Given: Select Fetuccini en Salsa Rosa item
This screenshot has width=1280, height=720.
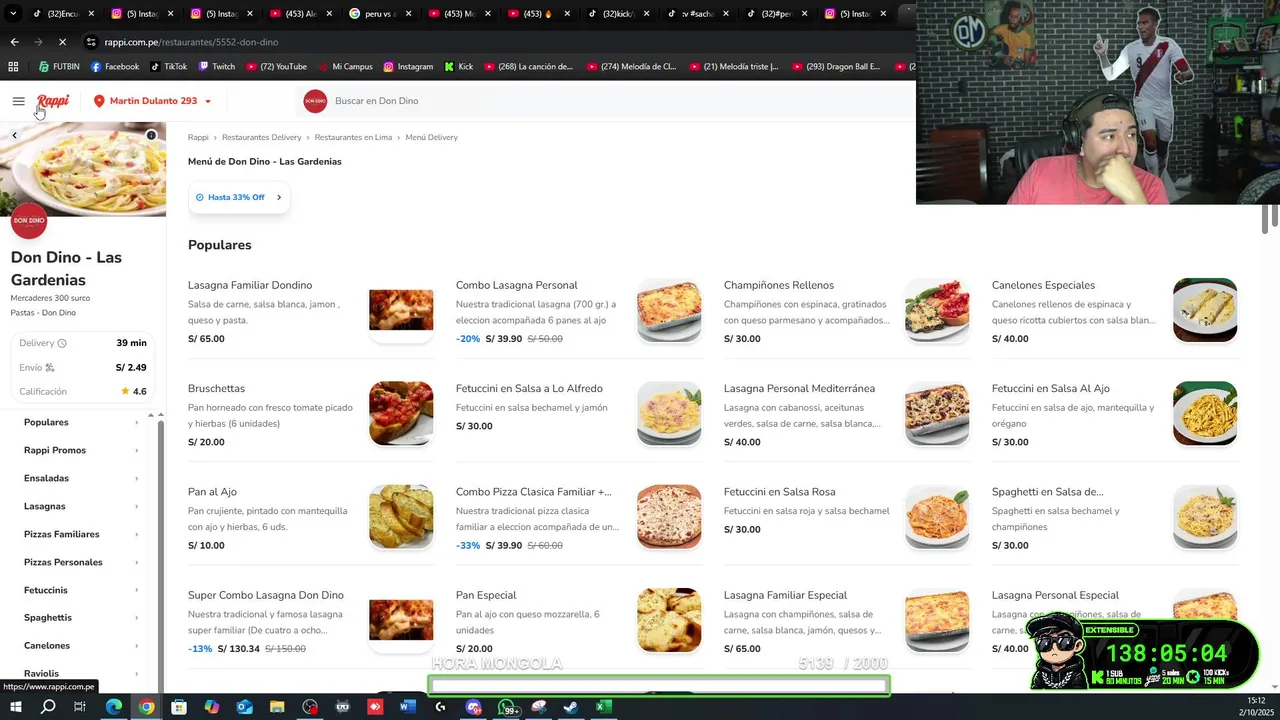Looking at the screenshot, I should (779, 492).
